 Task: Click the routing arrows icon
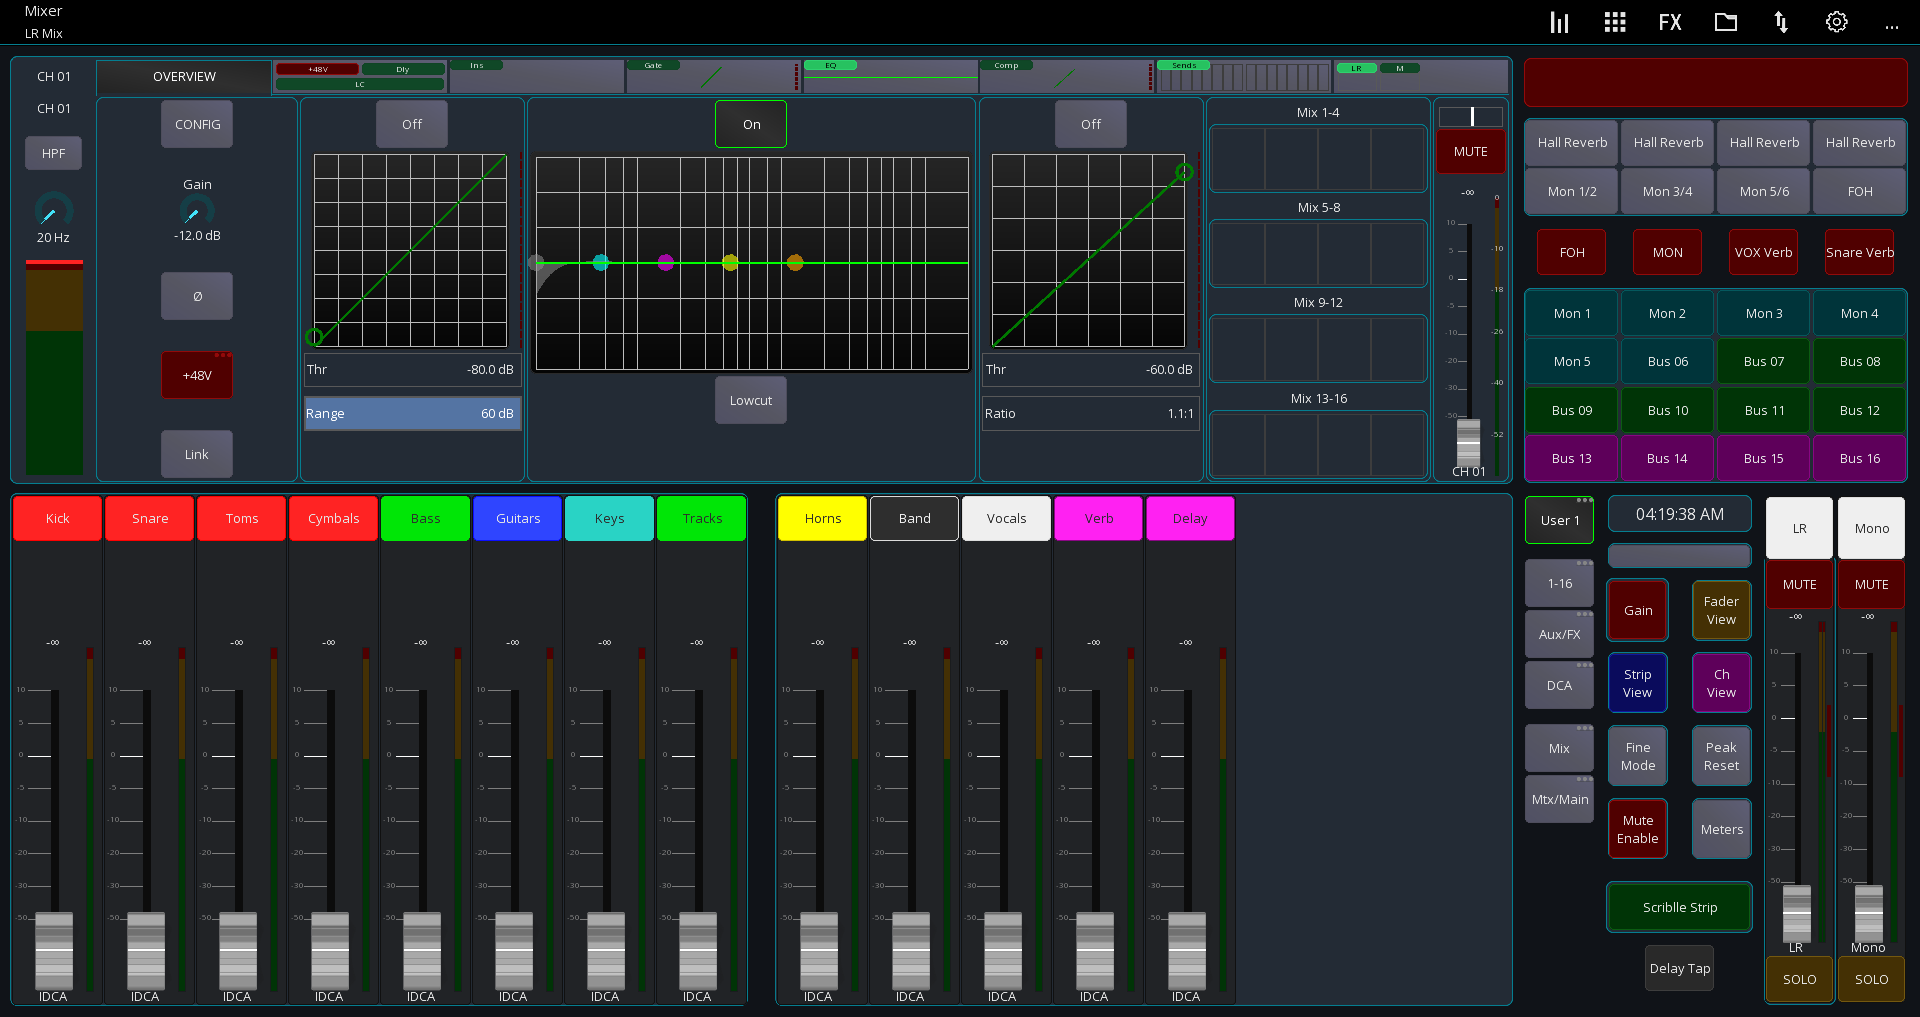tap(1781, 22)
